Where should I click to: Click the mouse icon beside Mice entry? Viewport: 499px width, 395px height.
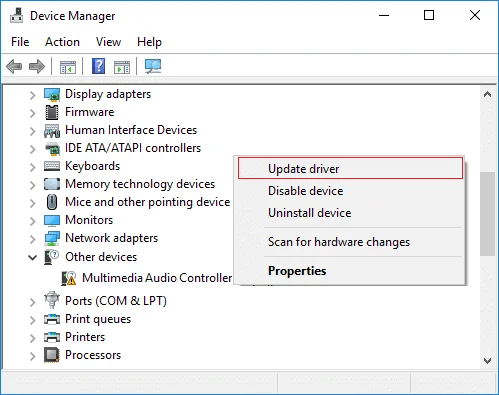pos(52,202)
